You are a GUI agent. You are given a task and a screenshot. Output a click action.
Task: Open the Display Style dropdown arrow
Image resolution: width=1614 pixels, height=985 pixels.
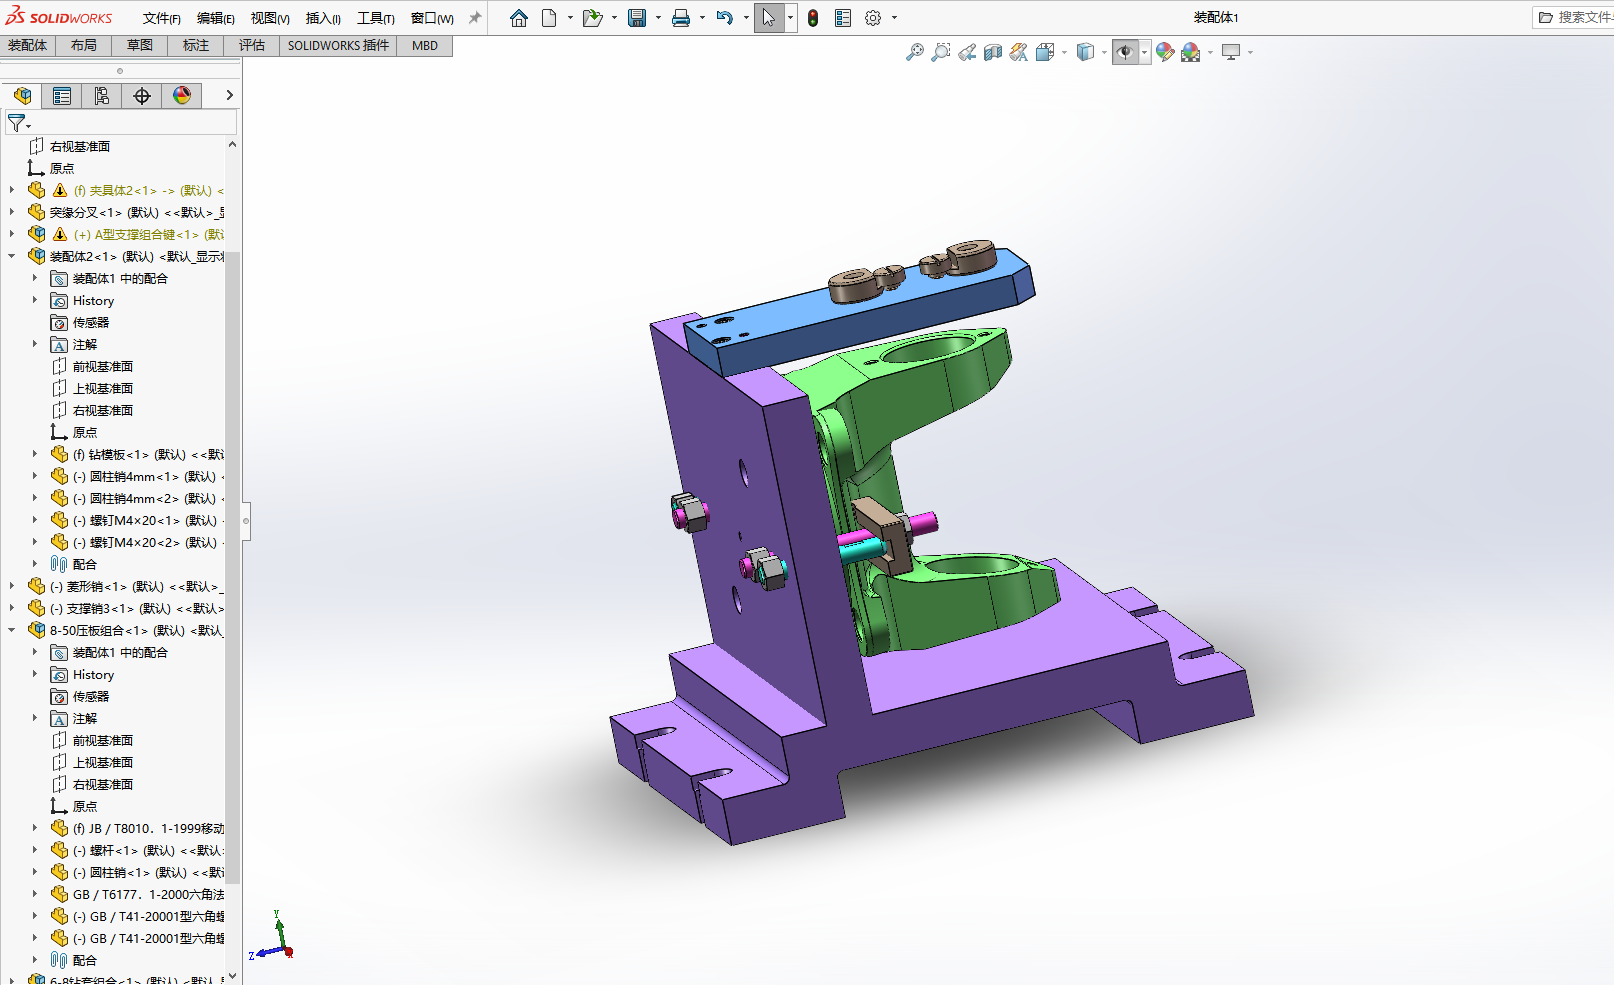pyautogui.click(x=1104, y=52)
